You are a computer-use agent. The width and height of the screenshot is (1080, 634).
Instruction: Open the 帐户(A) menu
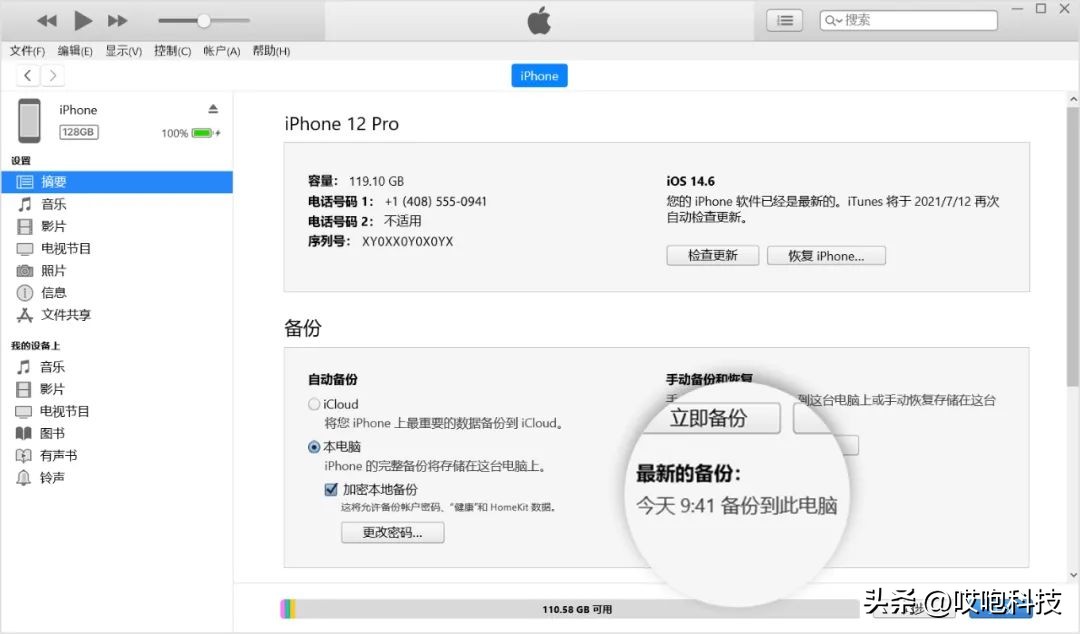click(x=220, y=51)
